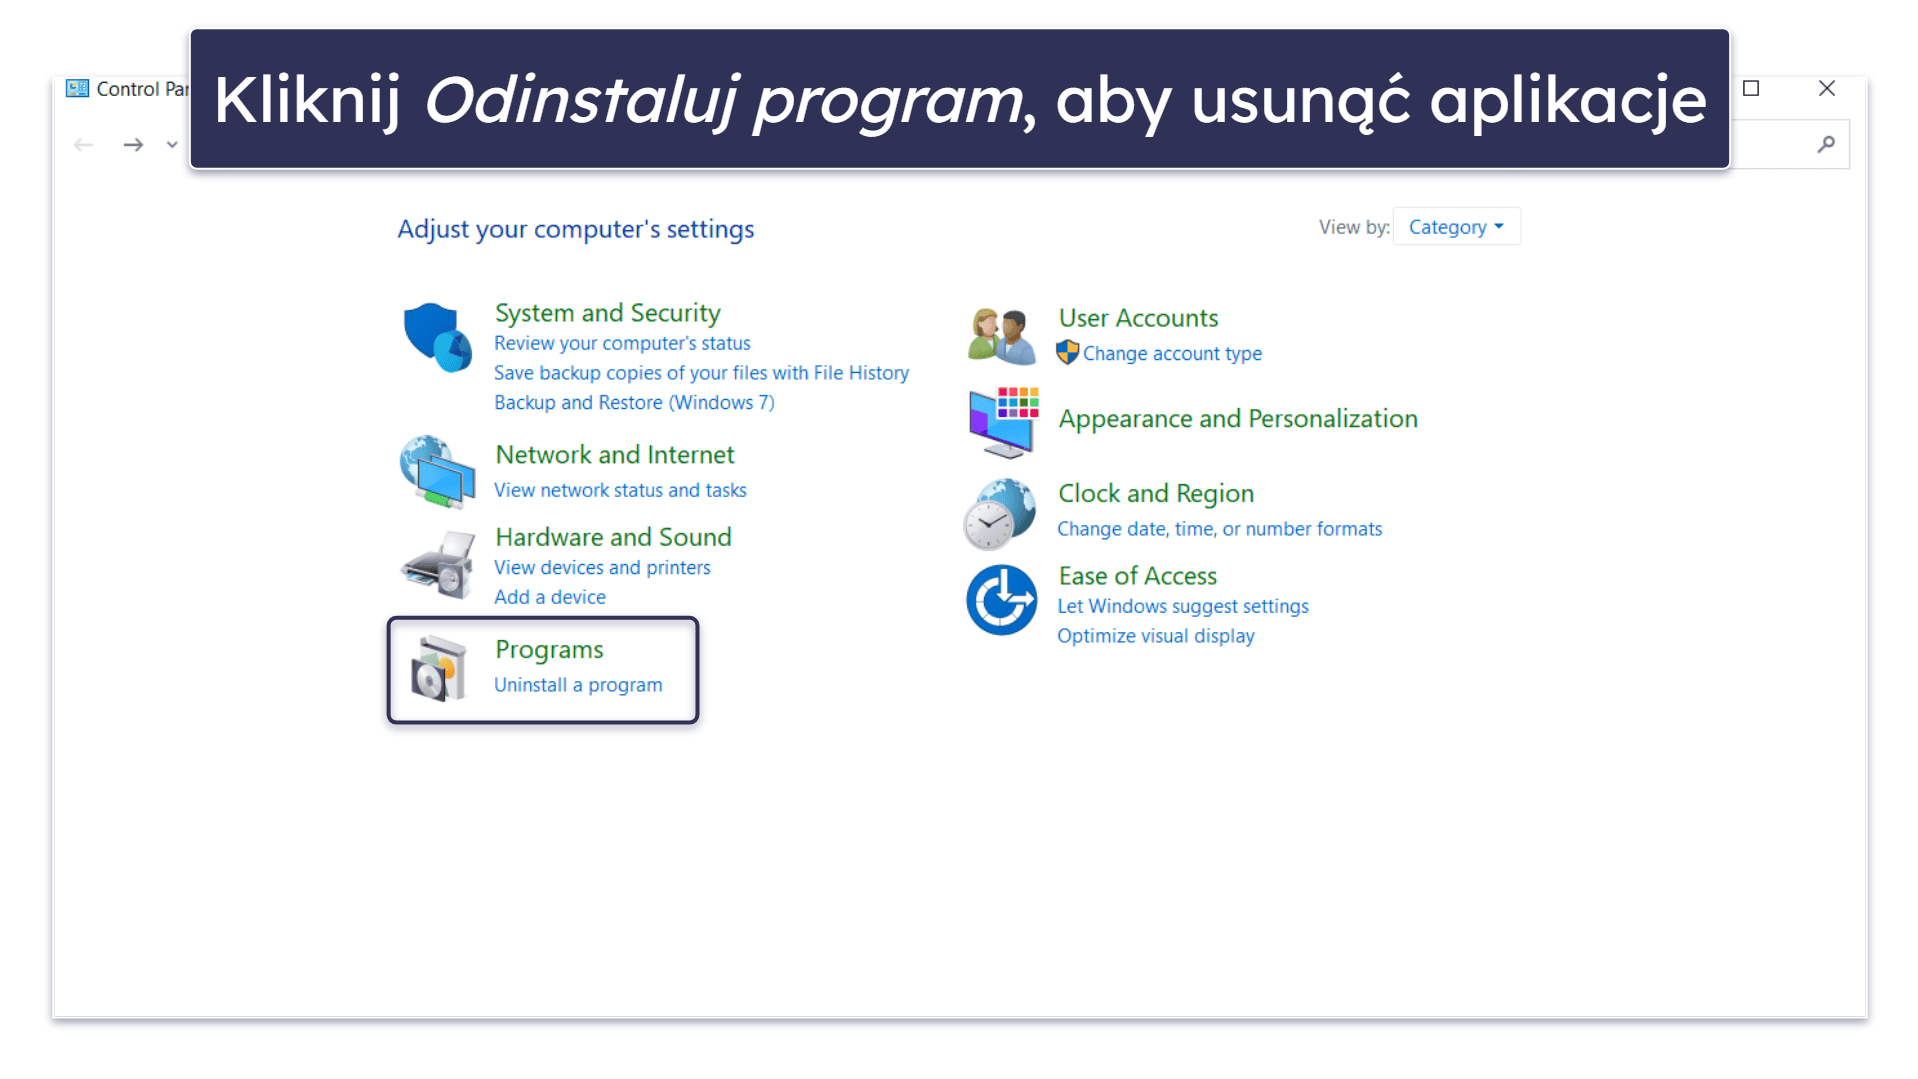Open the Programs heading

point(549,650)
